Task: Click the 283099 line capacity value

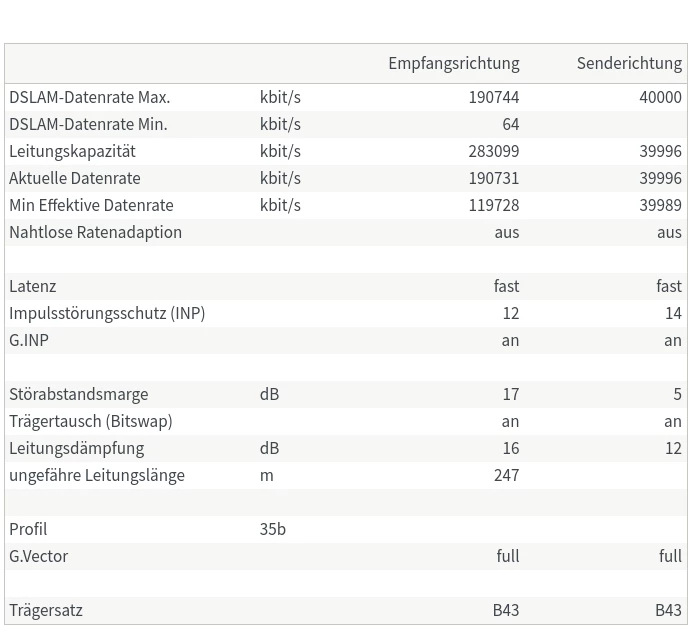Action: point(493,151)
